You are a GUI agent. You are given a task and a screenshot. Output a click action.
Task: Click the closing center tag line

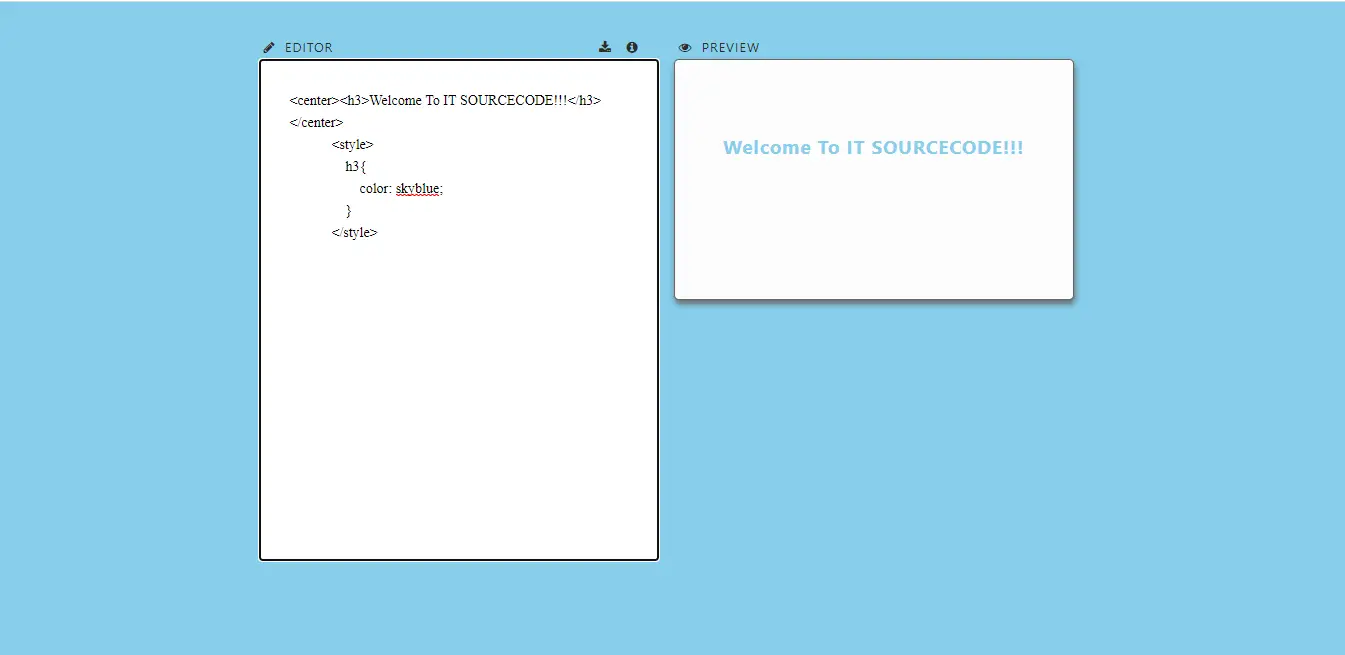click(x=316, y=122)
